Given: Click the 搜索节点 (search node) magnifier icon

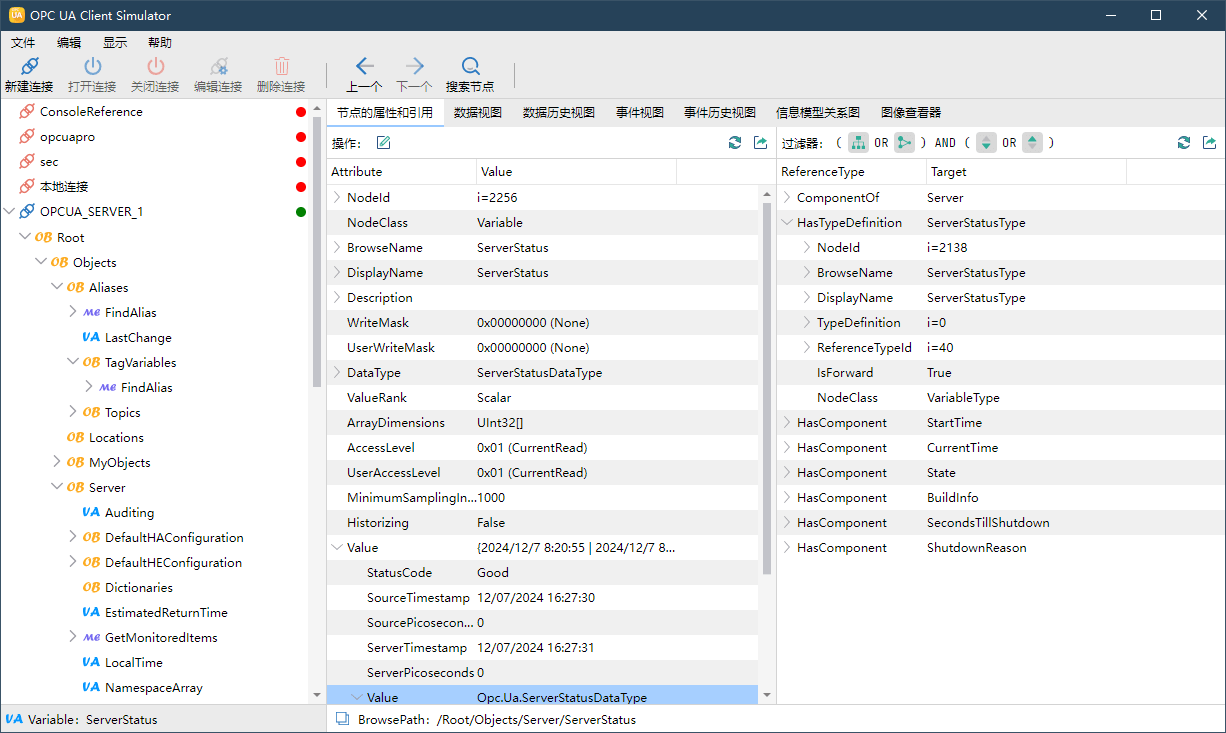Looking at the screenshot, I should 470,67.
